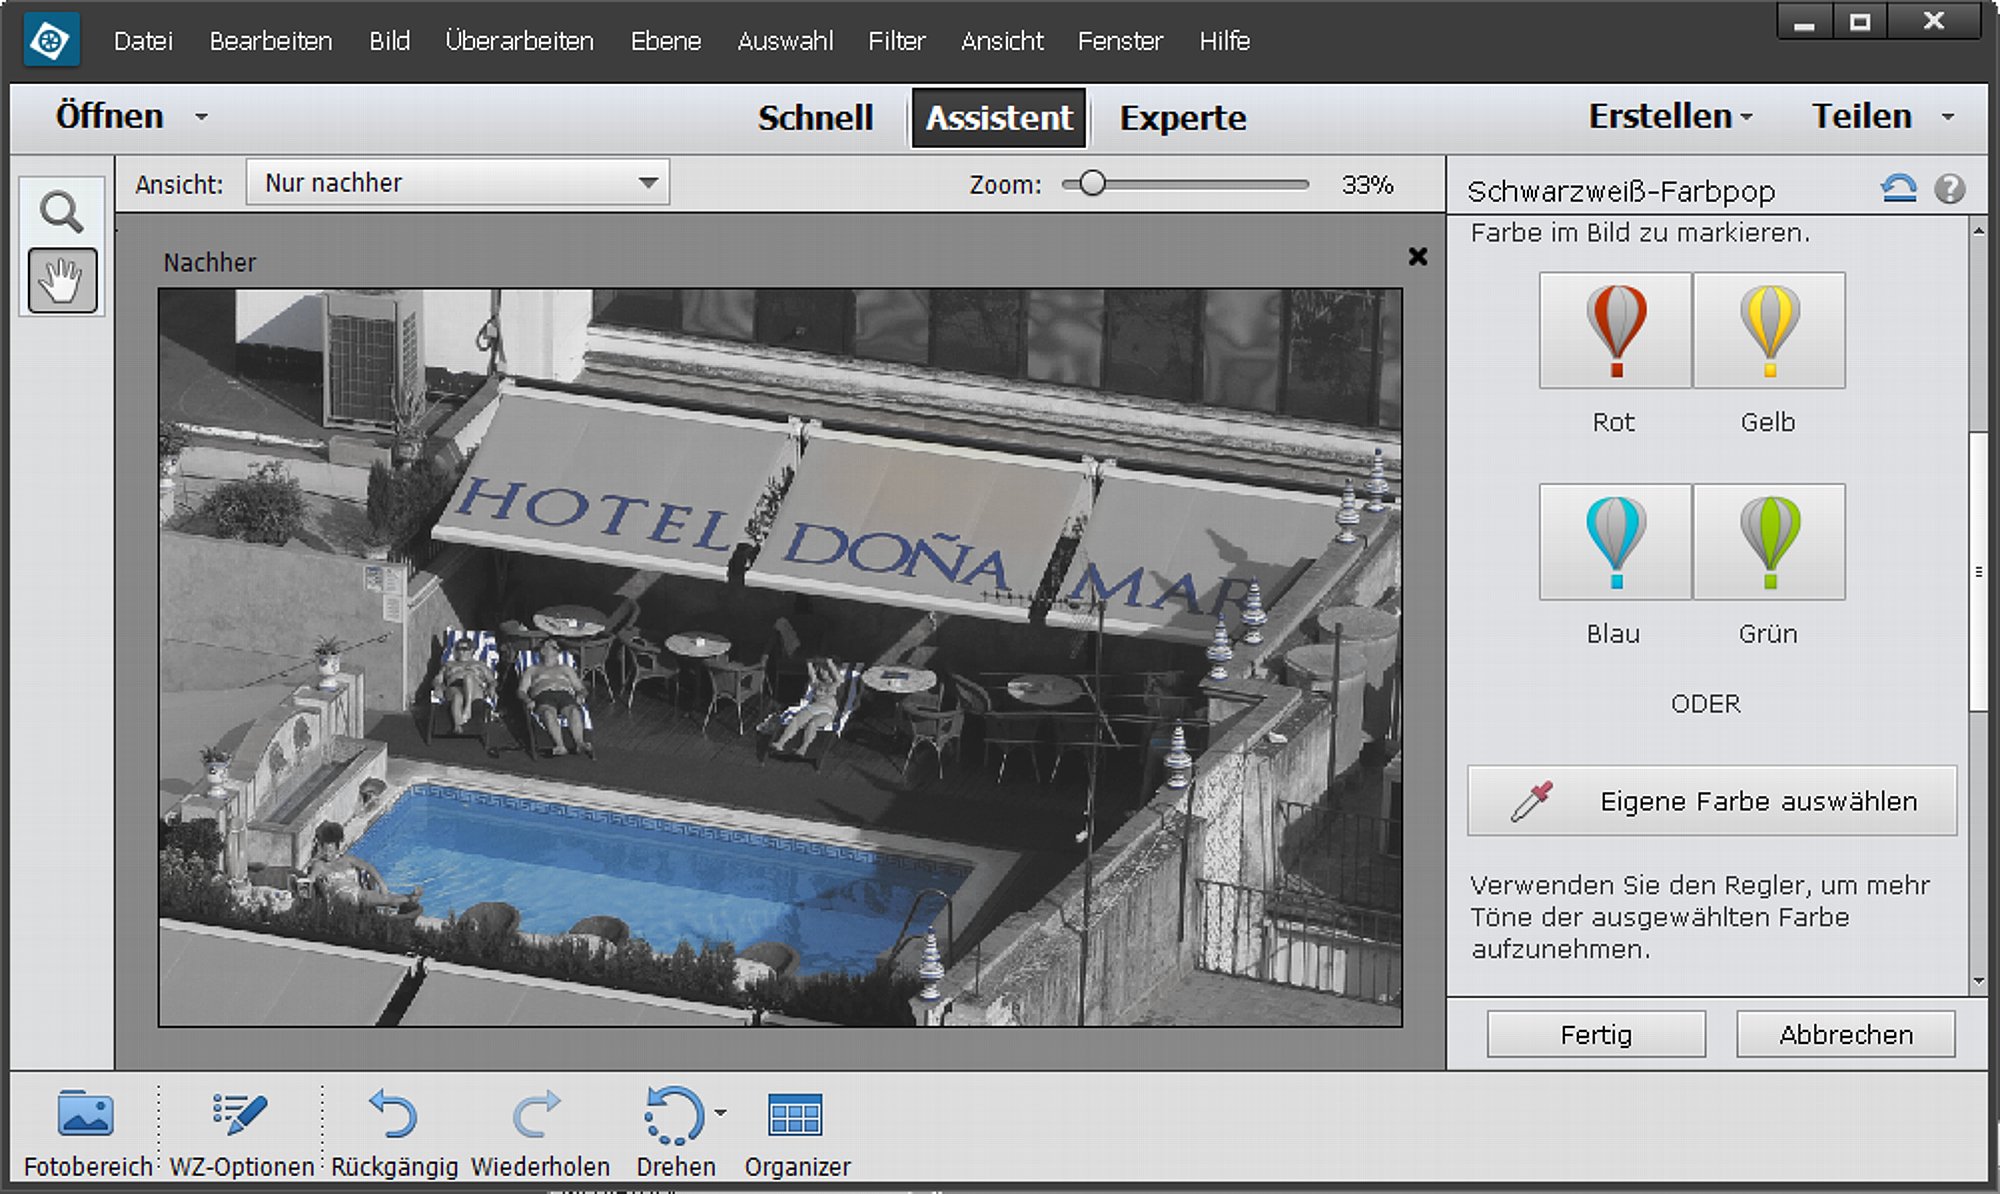Screen dimensions: 2000x1194
Task: Switch to the Experte mode tab
Action: click(1183, 118)
